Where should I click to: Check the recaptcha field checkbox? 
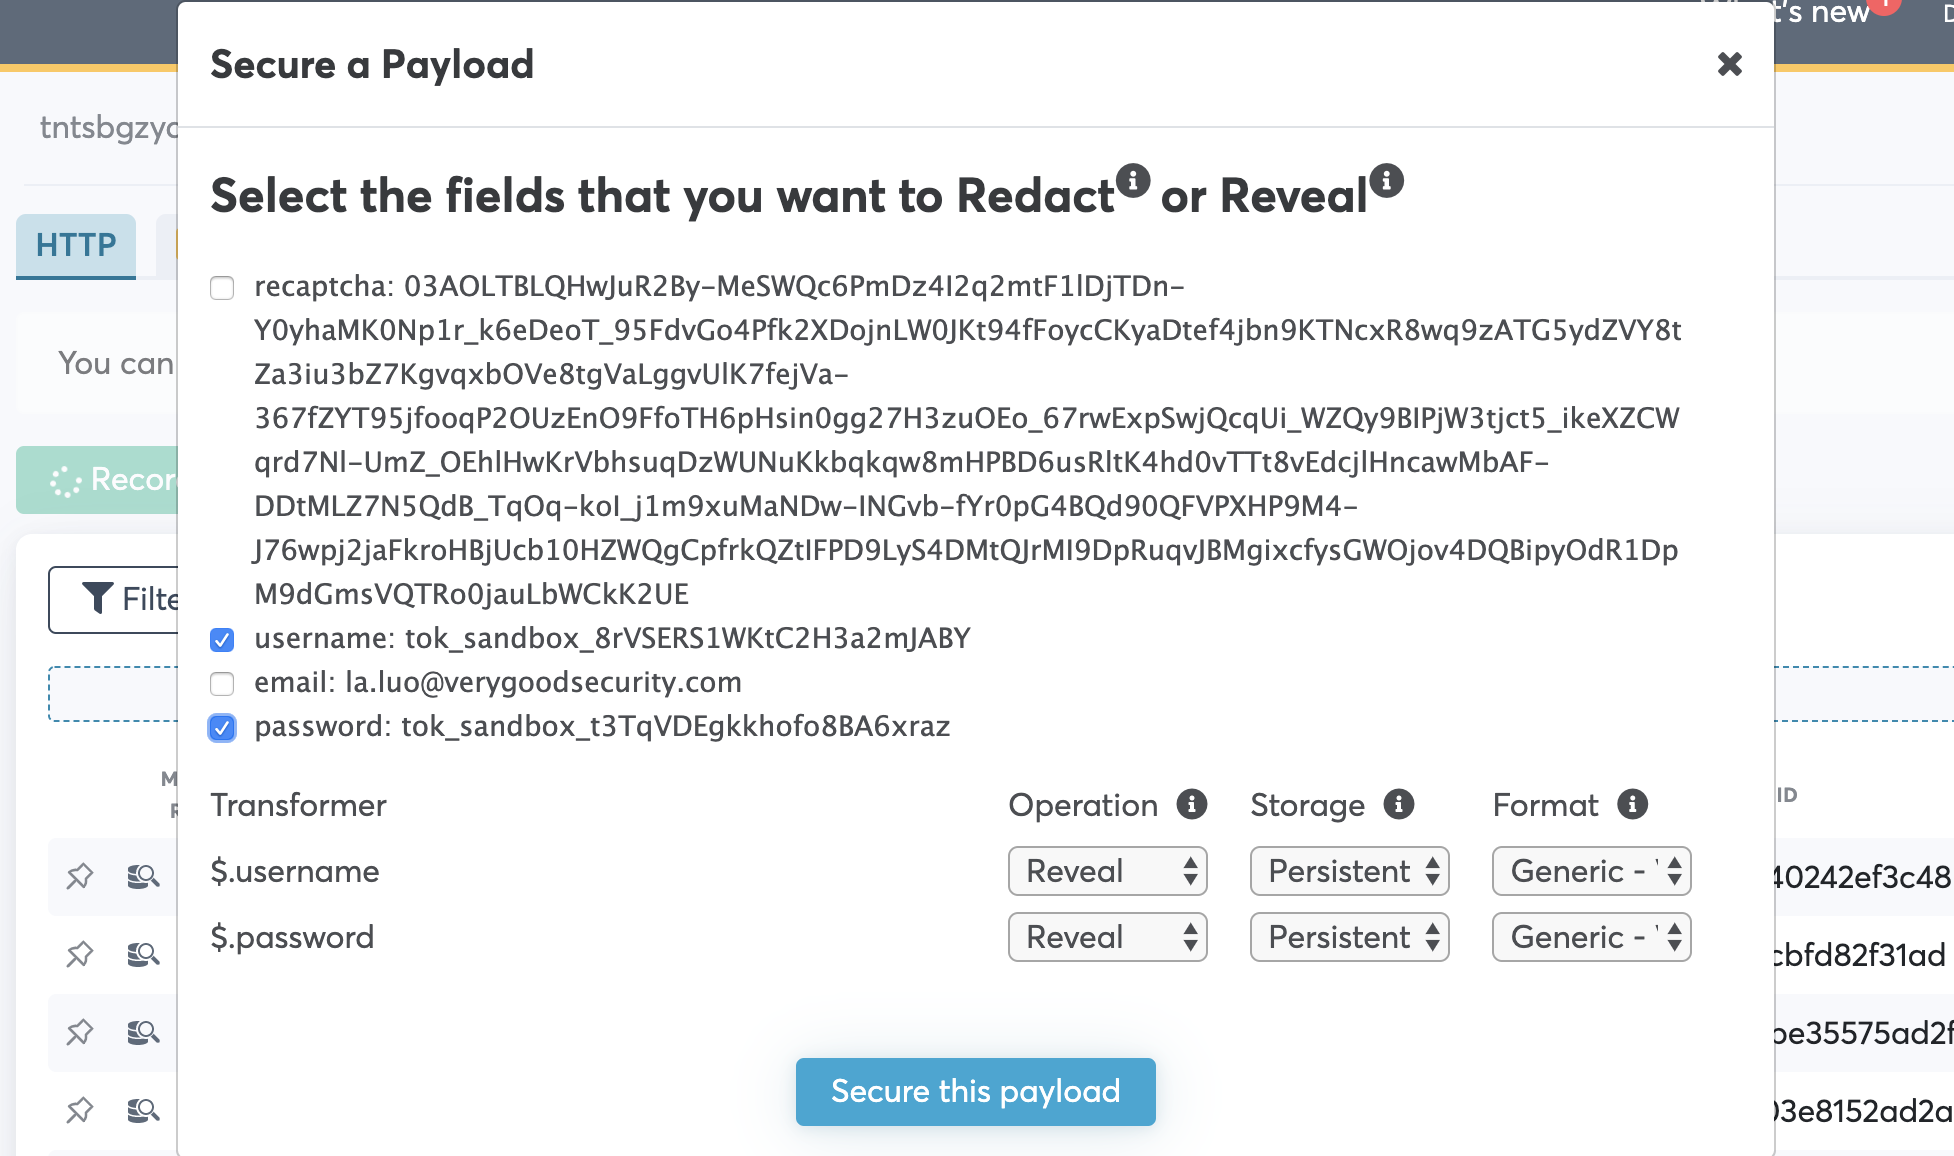point(222,288)
